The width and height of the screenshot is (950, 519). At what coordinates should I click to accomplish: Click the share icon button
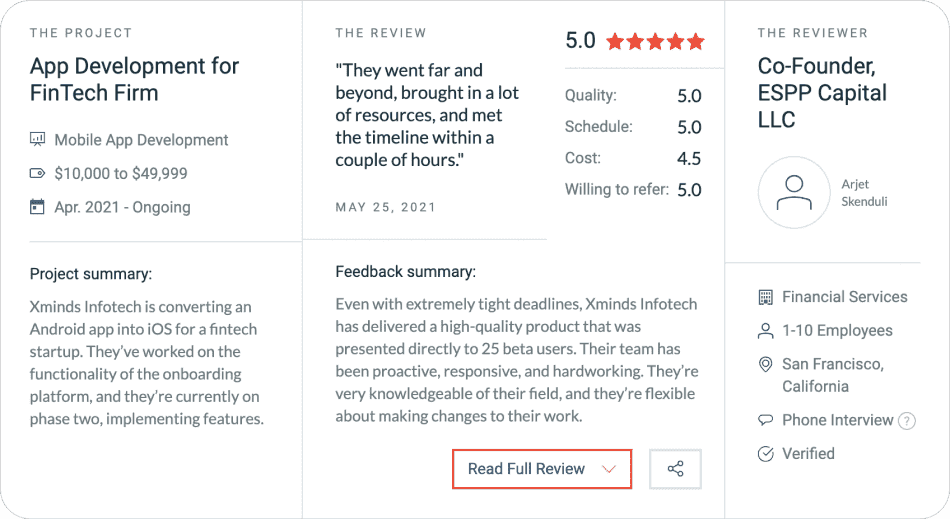pos(675,469)
